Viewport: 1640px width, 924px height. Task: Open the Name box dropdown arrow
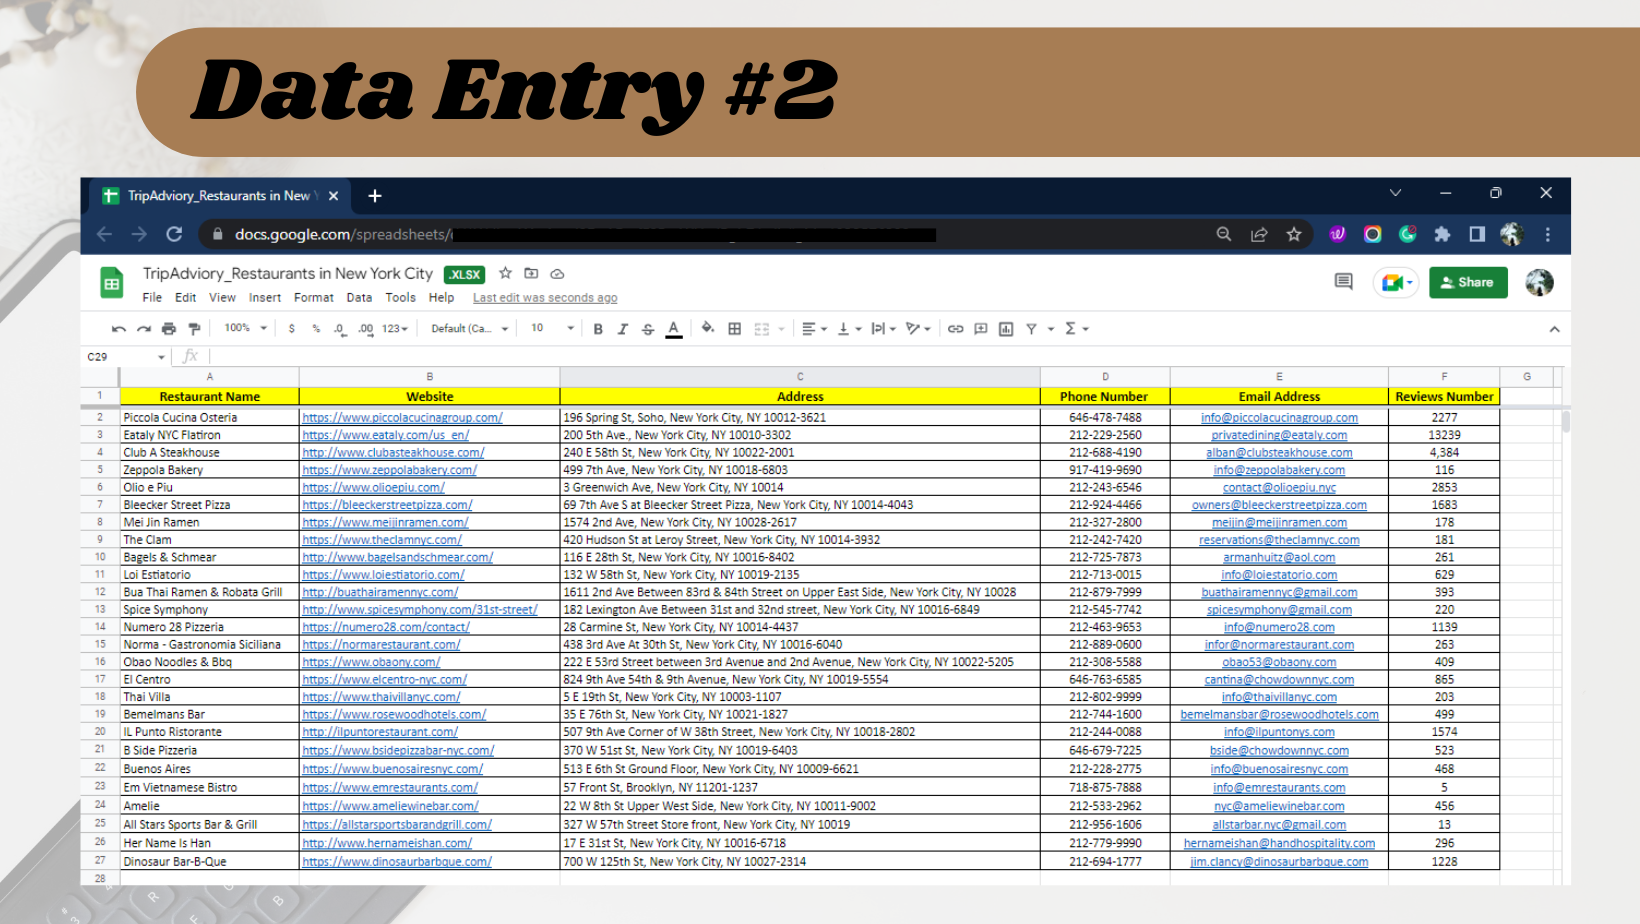pos(161,357)
